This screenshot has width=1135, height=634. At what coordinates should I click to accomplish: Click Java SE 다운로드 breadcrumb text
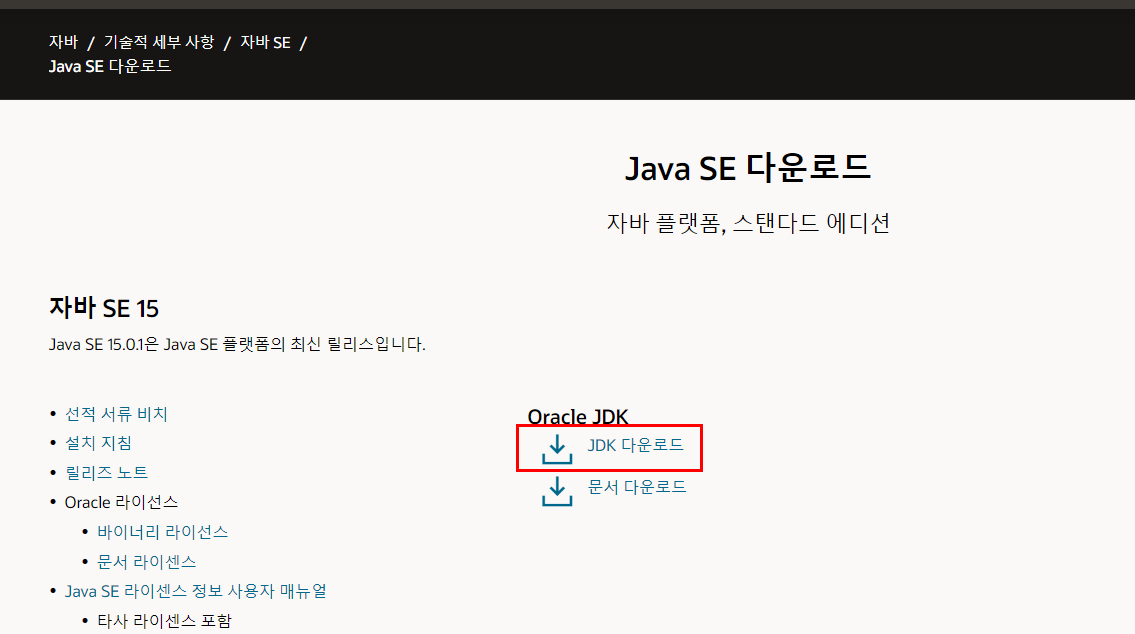tap(110, 66)
